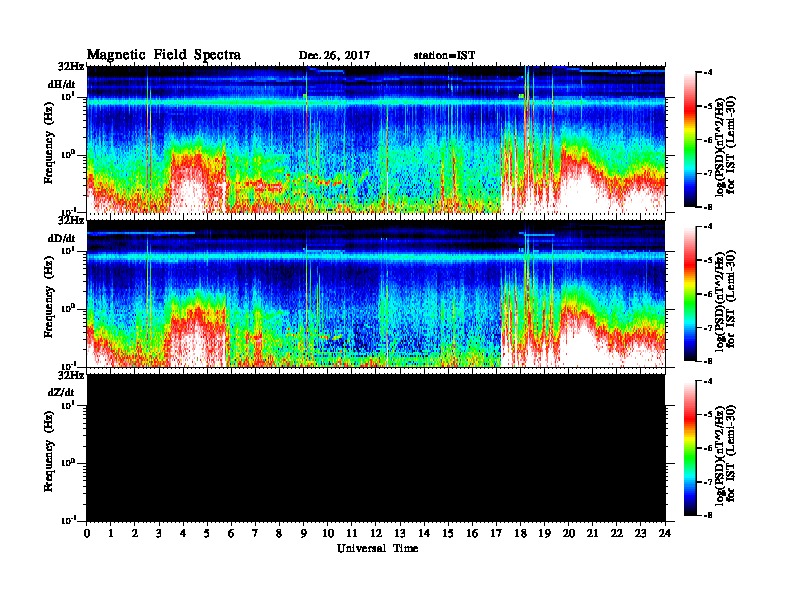
Task: Click the 'dH/dt' panel label
Action: pos(62,84)
